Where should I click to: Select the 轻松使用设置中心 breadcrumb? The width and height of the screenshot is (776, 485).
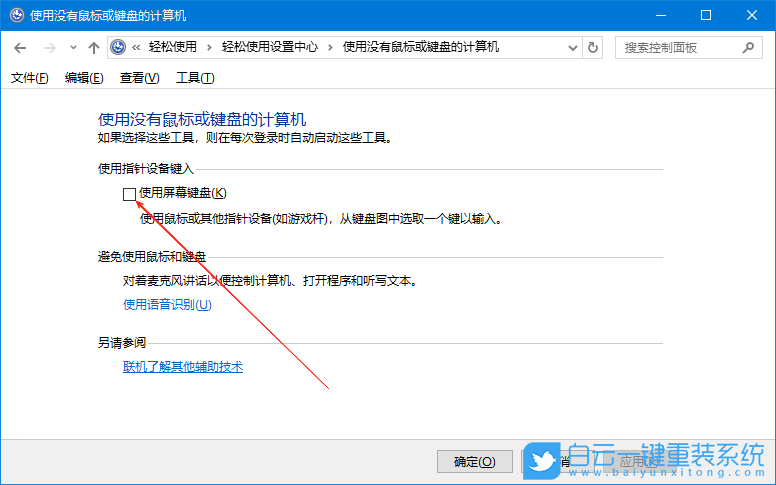(x=269, y=47)
